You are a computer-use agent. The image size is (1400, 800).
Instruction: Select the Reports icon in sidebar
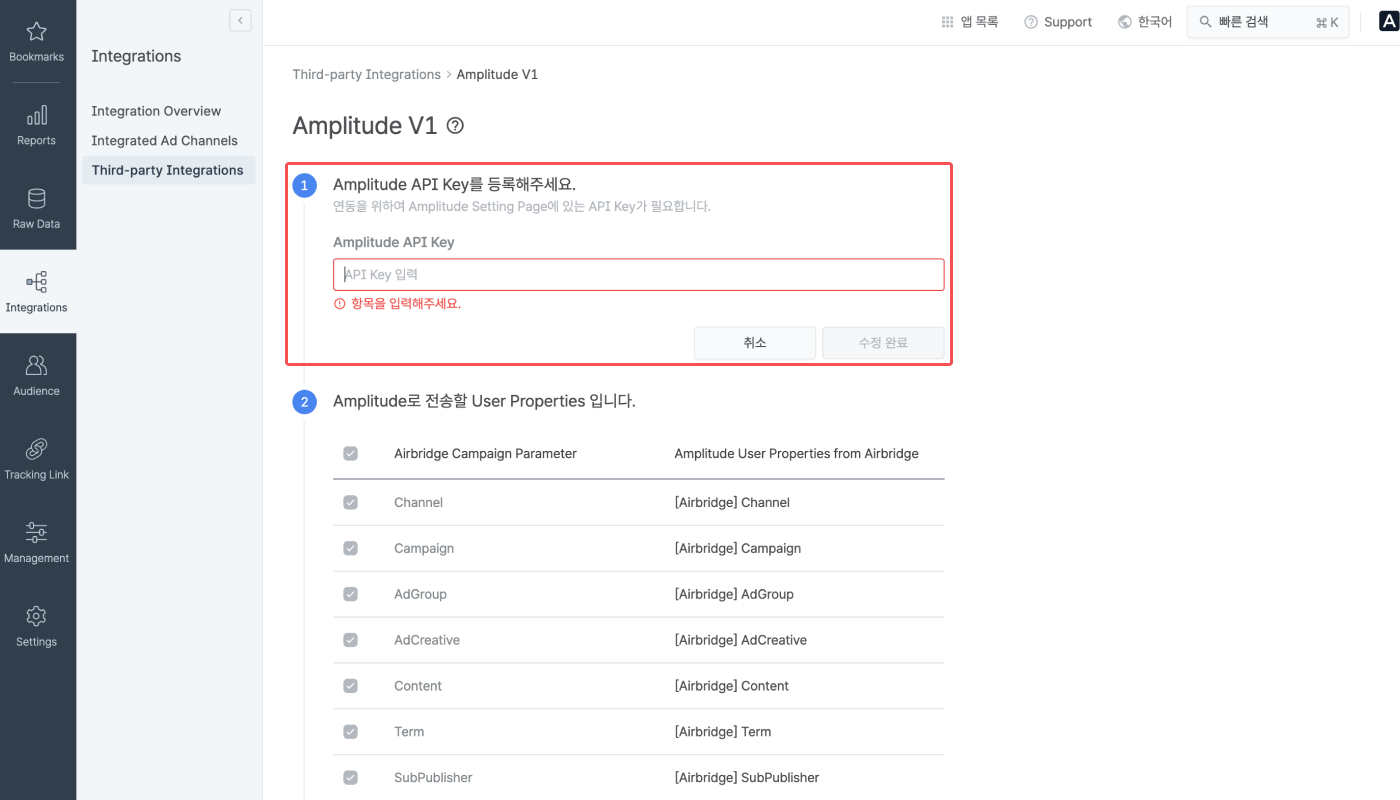(37, 124)
